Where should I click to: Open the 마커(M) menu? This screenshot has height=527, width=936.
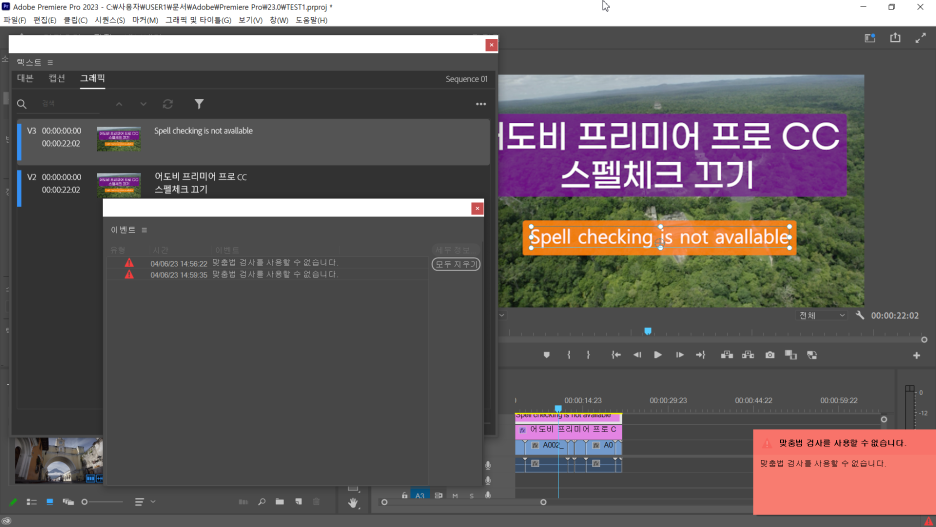(x=145, y=20)
